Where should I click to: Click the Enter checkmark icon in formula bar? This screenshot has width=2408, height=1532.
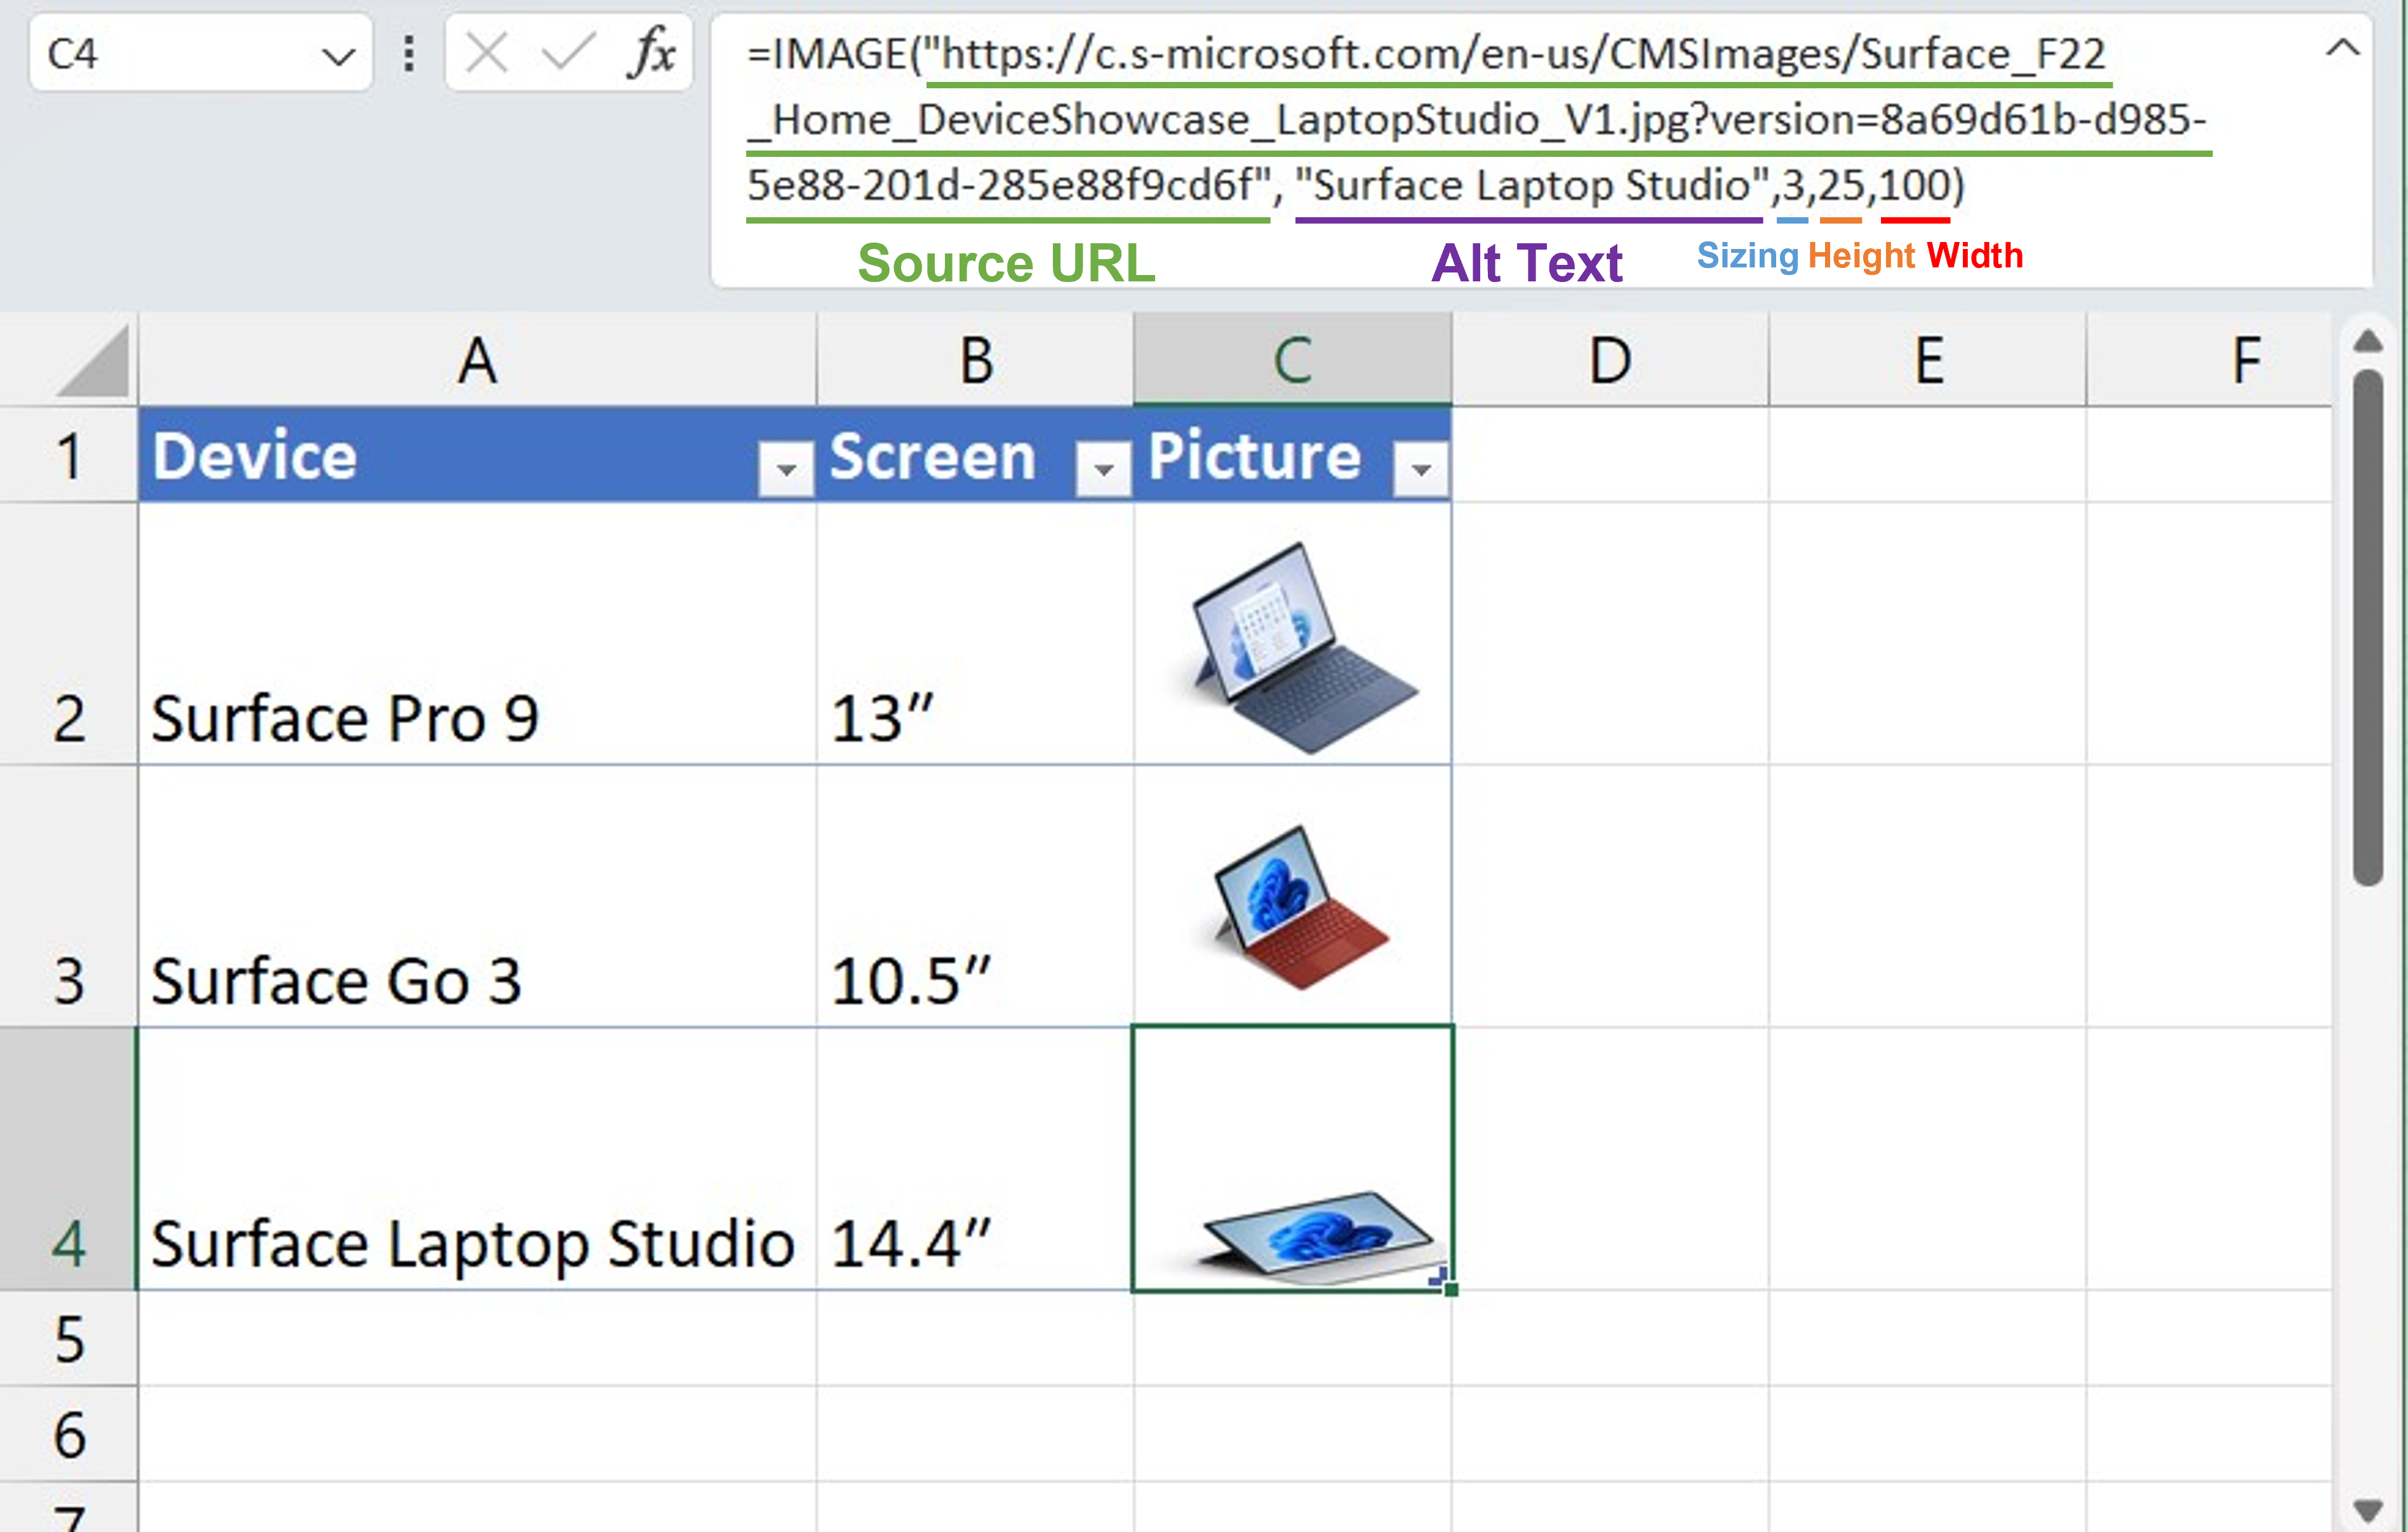567,53
